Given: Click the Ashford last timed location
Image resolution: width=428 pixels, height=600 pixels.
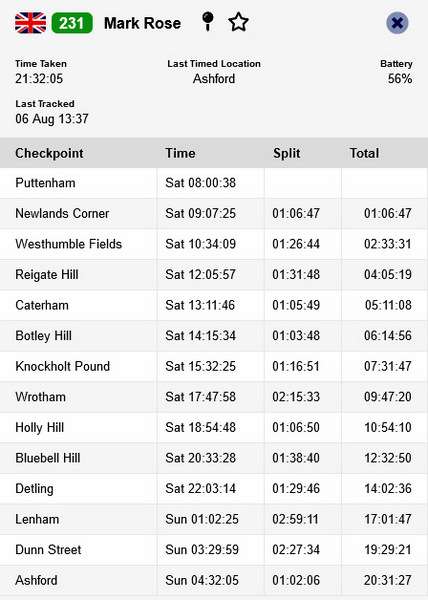Looking at the screenshot, I should [214, 79].
